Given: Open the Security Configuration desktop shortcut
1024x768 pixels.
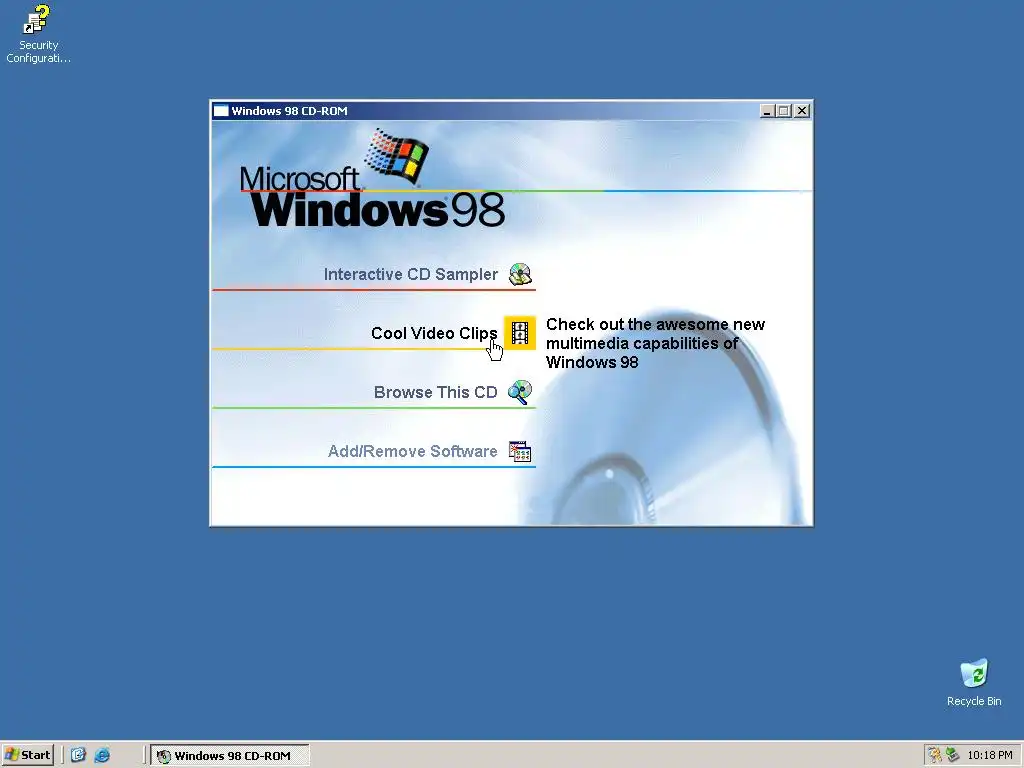Looking at the screenshot, I should (38, 33).
